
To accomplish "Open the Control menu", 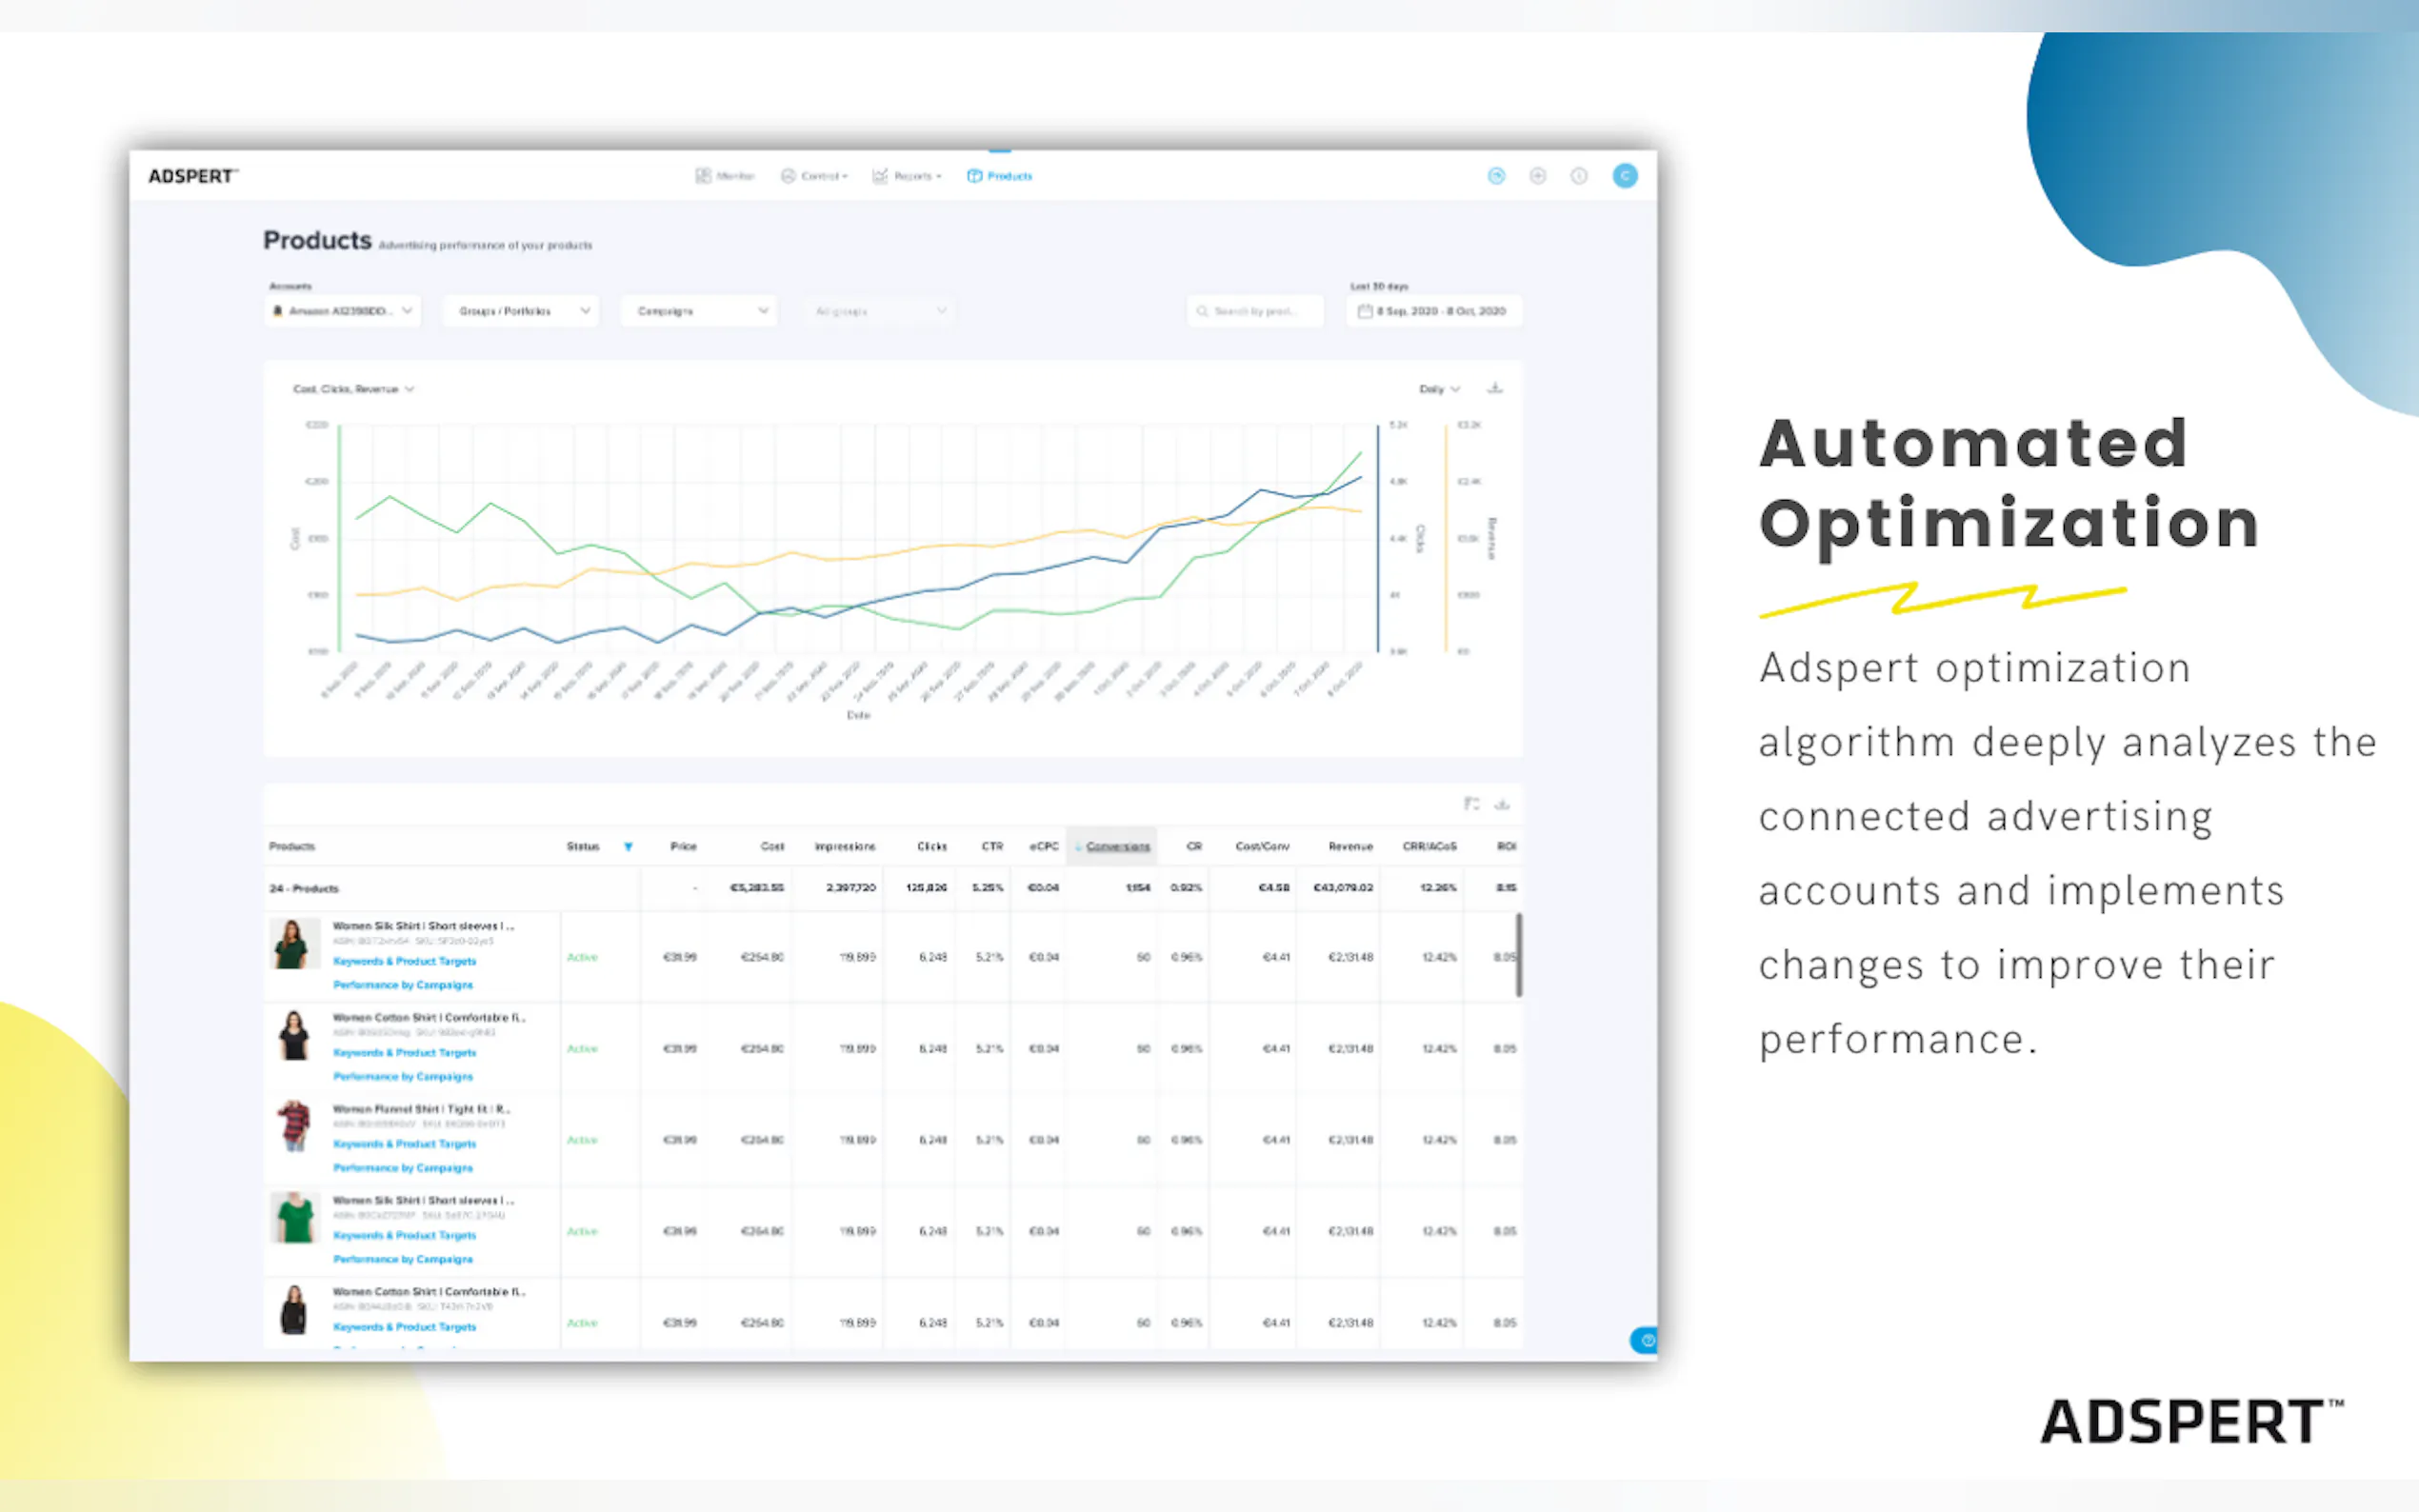I will (814, 176).
